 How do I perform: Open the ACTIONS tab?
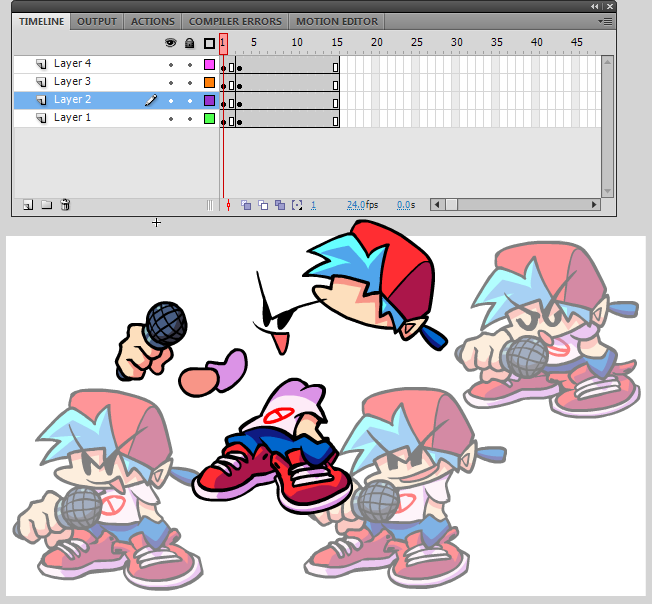click(153, 21)
